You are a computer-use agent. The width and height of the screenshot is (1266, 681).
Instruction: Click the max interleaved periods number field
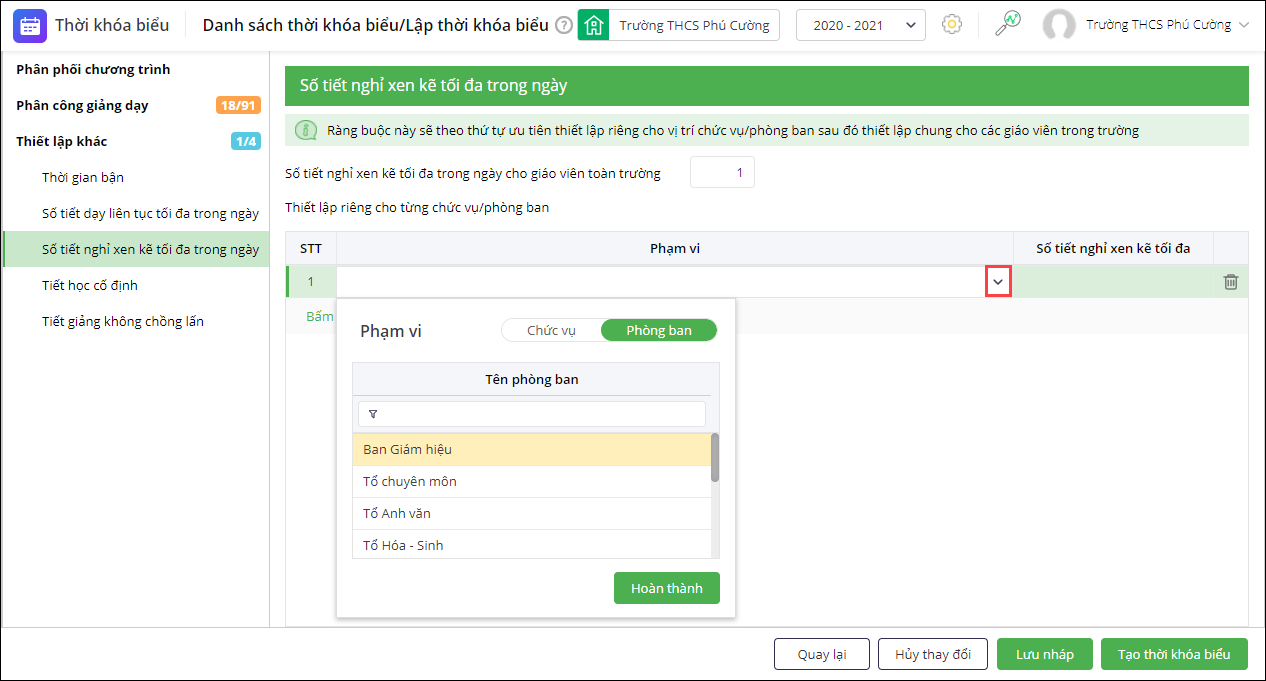point(722,173)
